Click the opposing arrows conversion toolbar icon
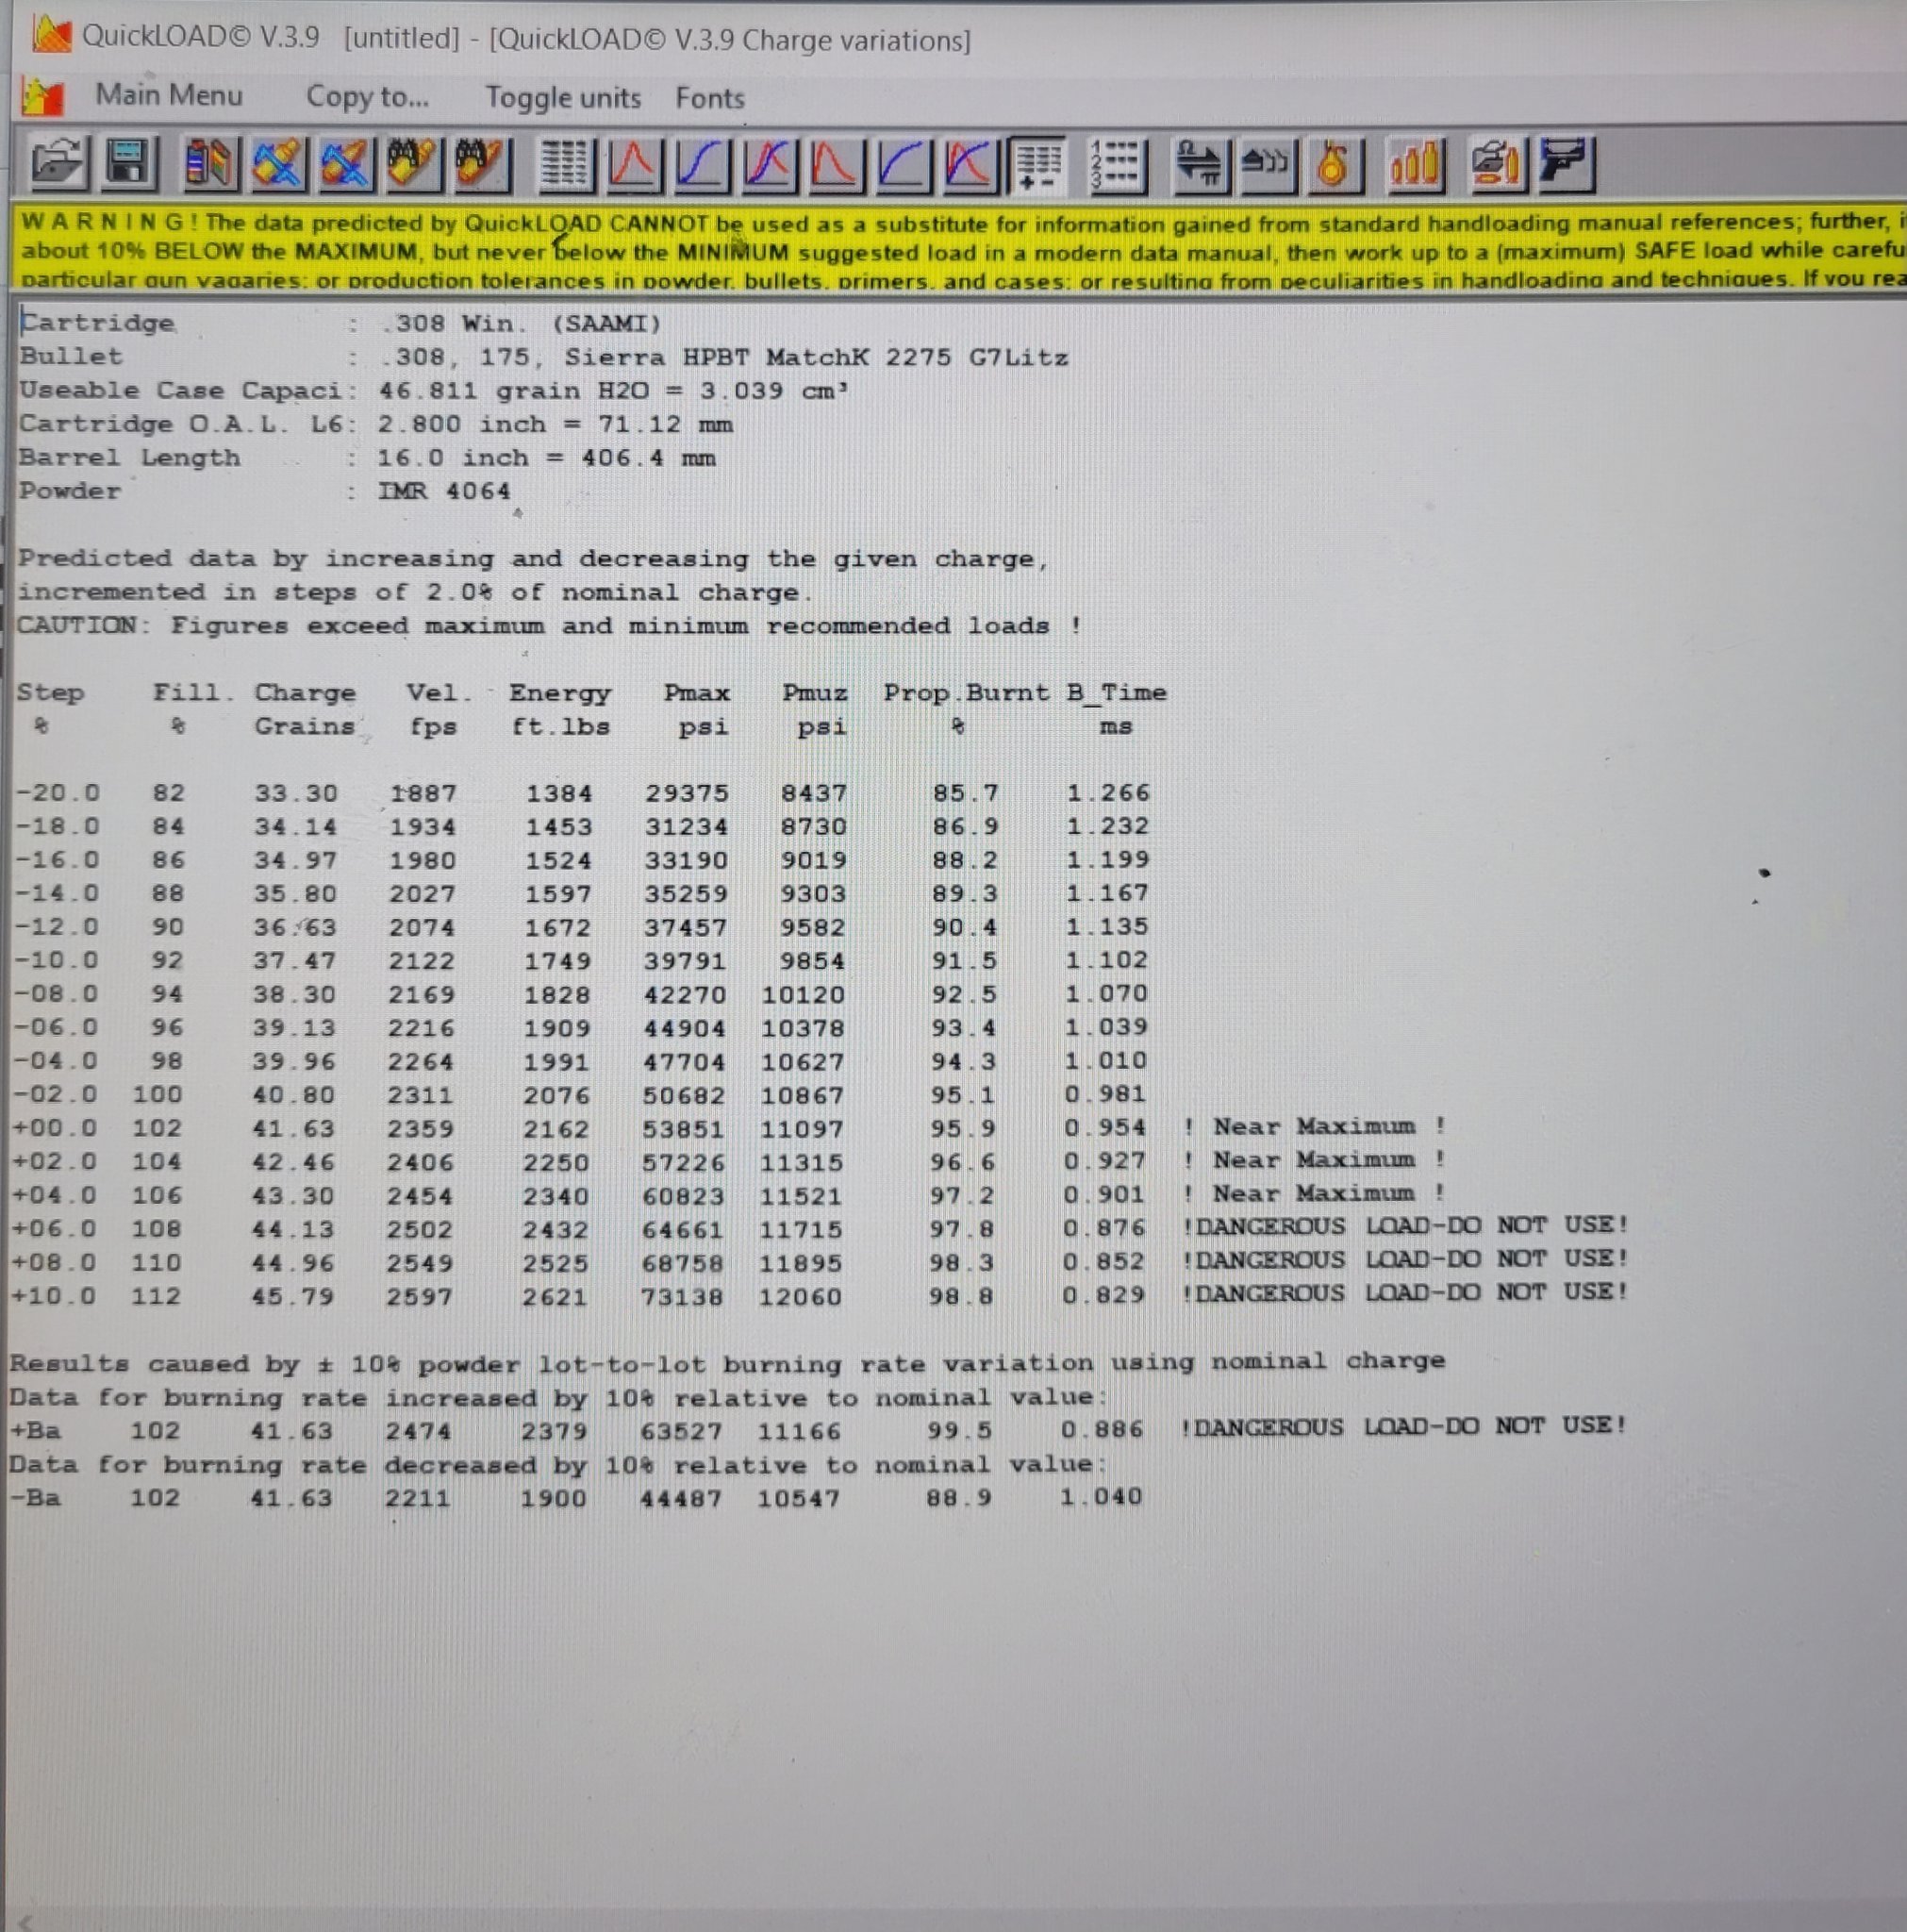This screenshot has width=1907, height=1932. pyautogui.click(x=1201, y=165)
